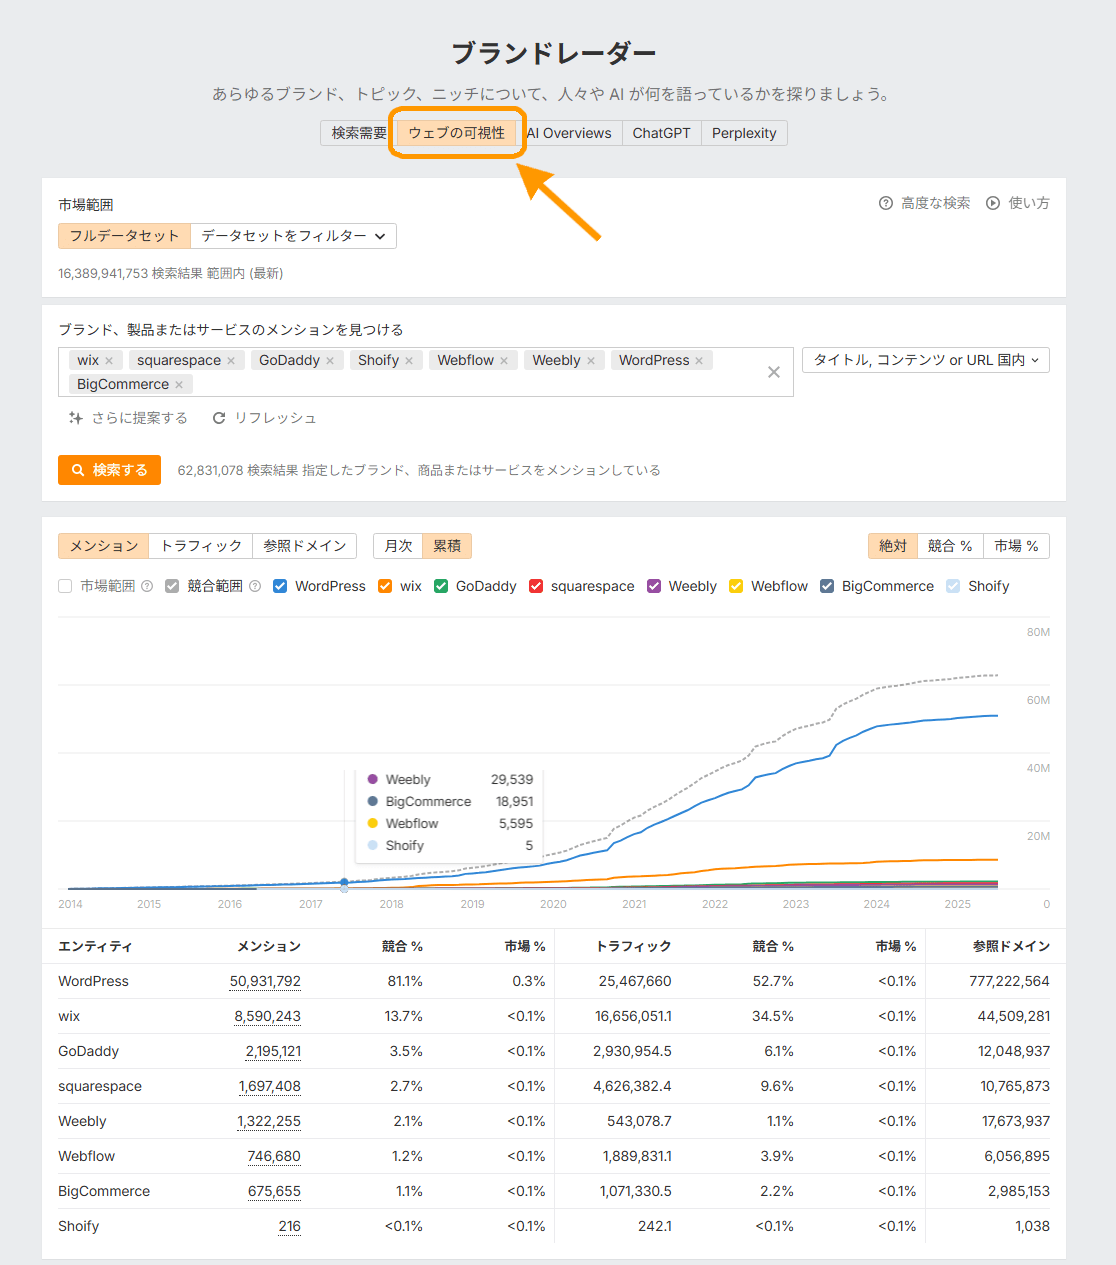The height and width of the screenshot is (1265, 1116).
Task: Click the sparkle icon for さらに提案する
Action: click(x=75, y=418)
